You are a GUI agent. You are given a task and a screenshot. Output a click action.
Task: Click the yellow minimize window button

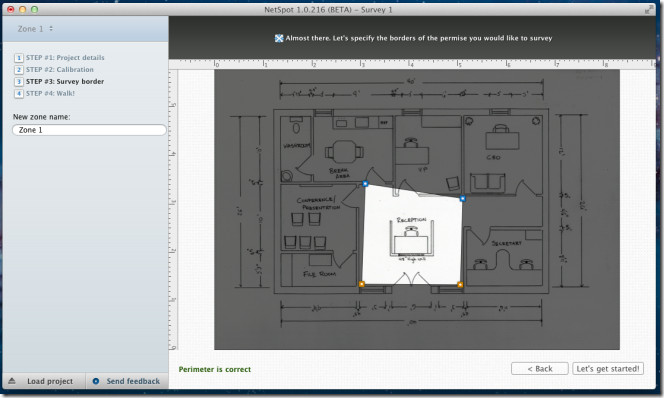point(22,9)
